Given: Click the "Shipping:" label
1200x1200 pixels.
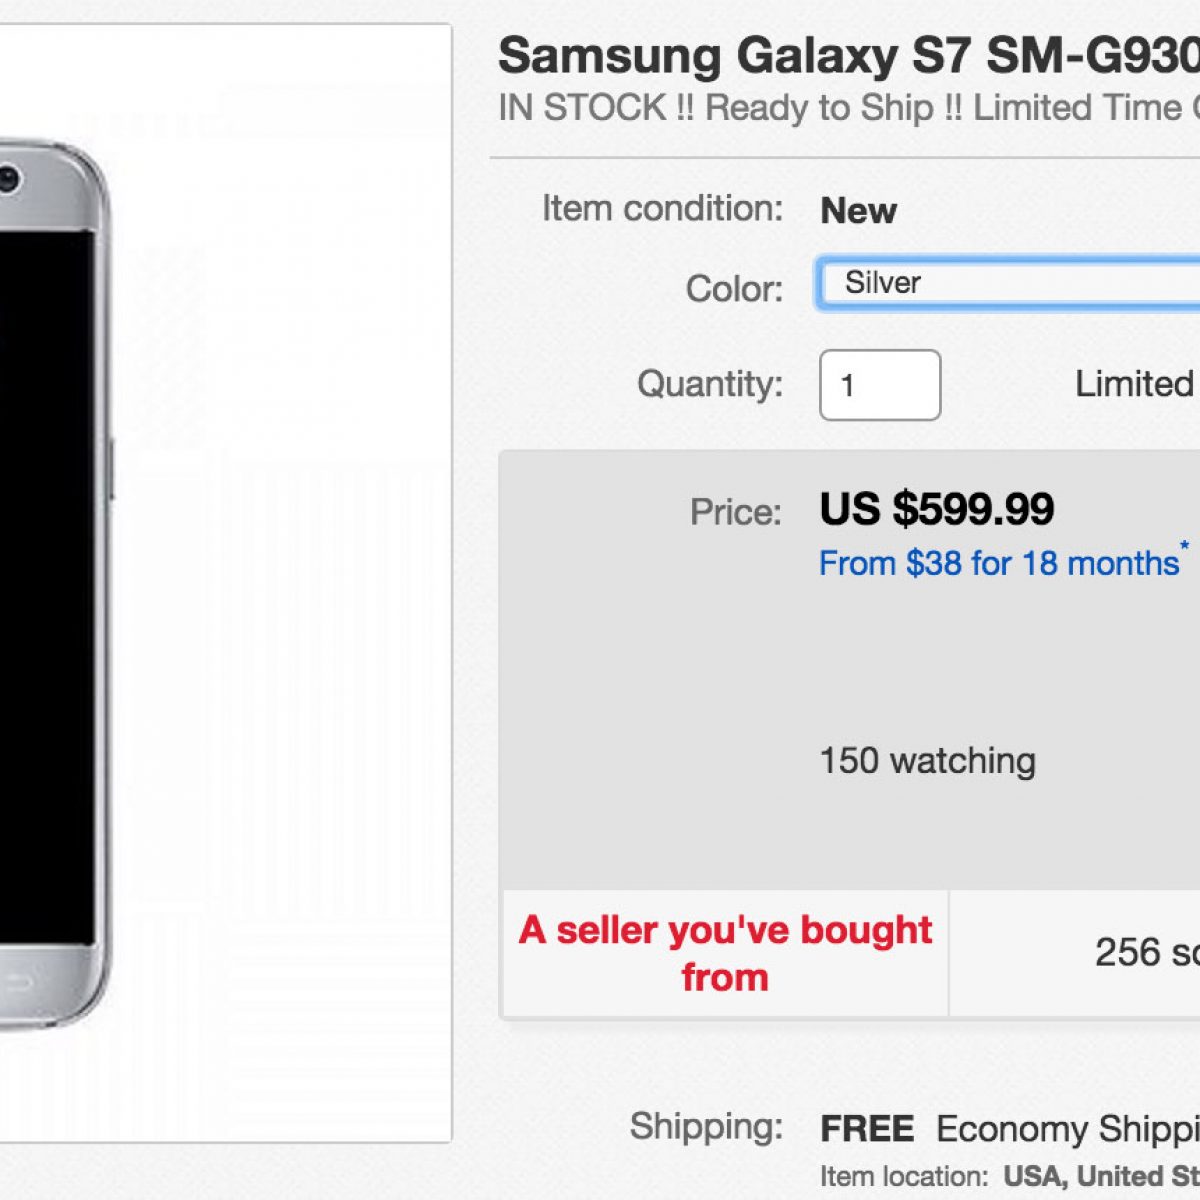Looking at the screenshot, I should [x=706, y=1127].
